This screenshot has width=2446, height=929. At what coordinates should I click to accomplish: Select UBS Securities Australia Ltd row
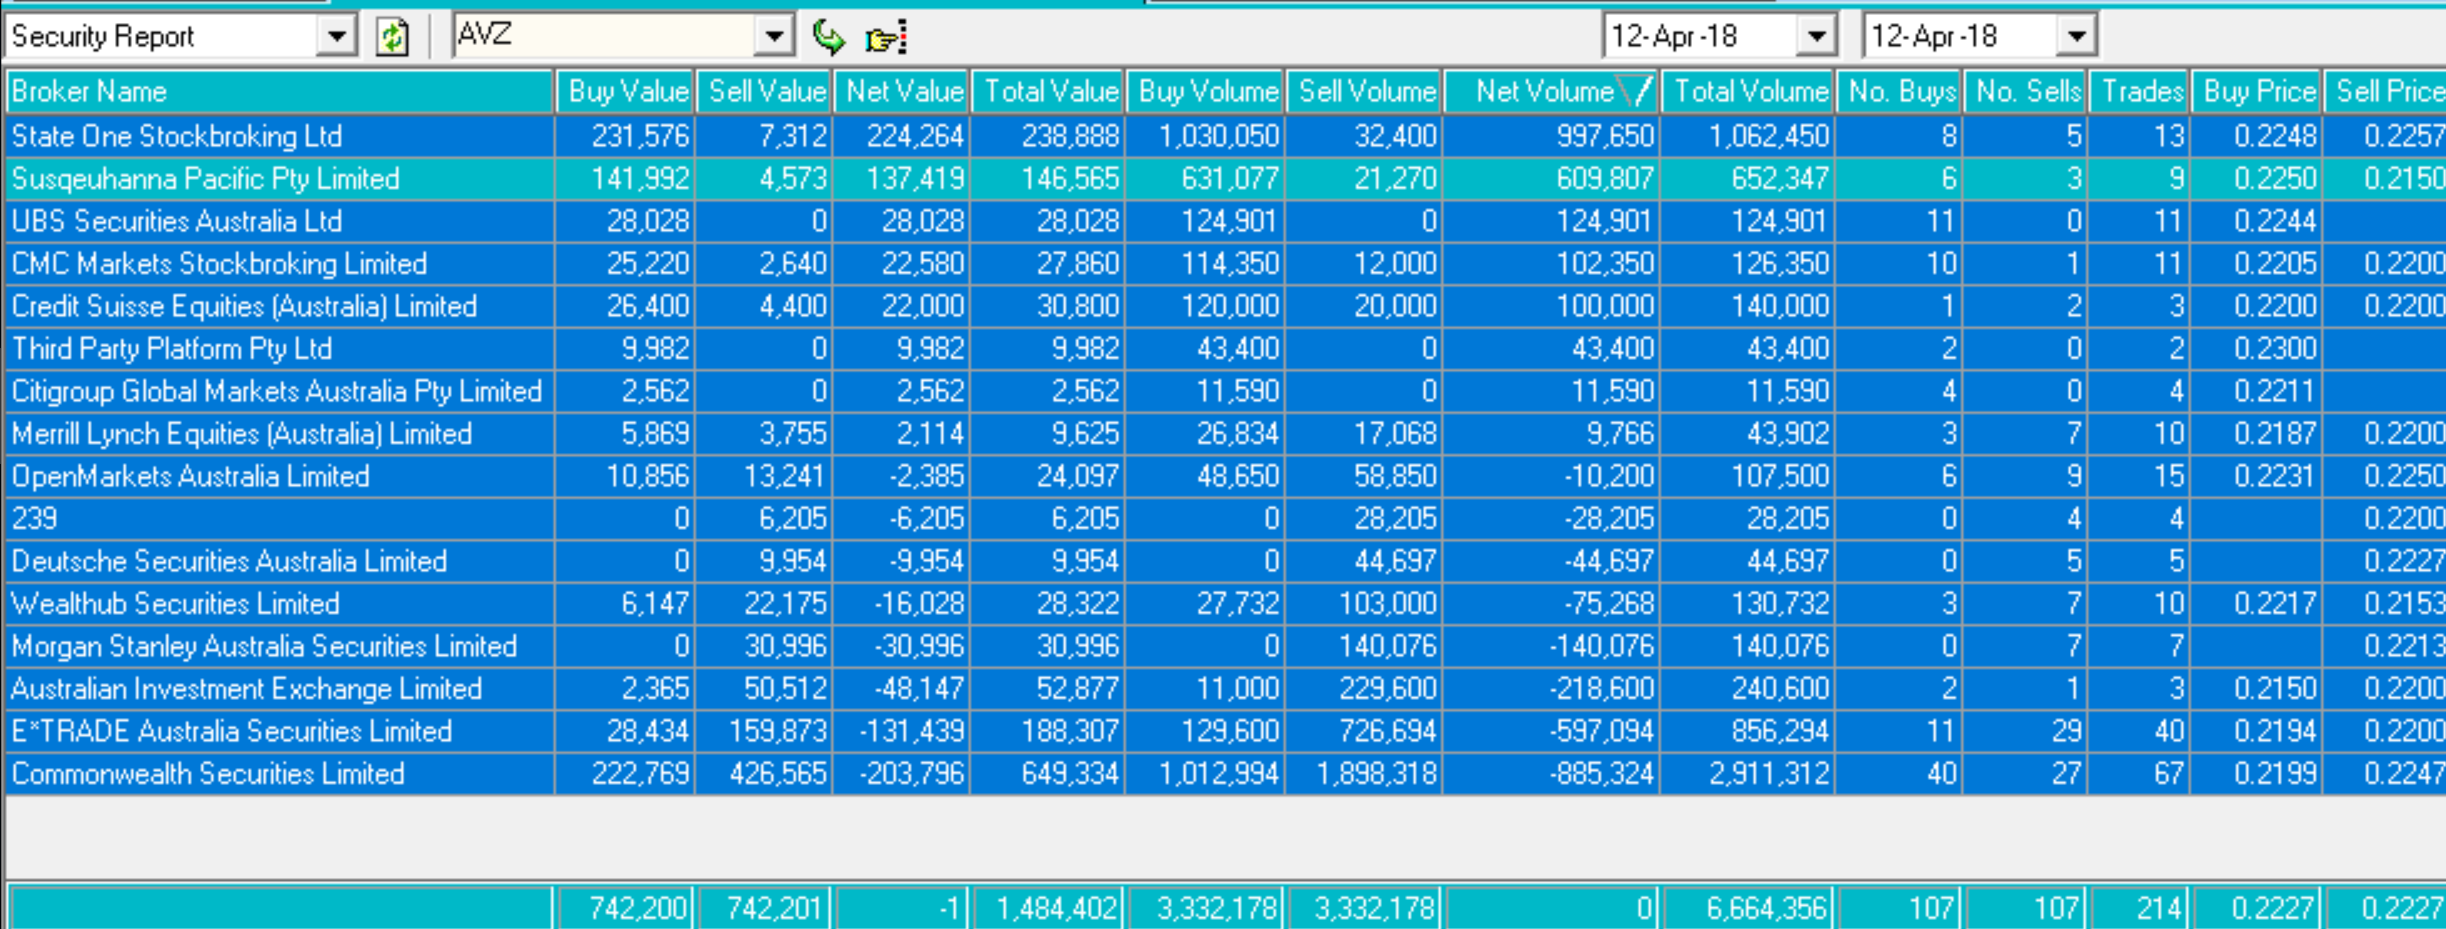[x=1226, y=221]
